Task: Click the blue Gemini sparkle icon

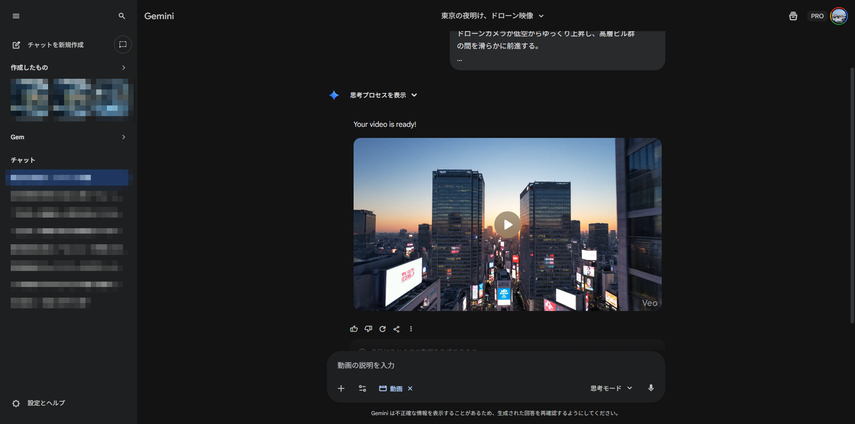Action: (334, 95)
